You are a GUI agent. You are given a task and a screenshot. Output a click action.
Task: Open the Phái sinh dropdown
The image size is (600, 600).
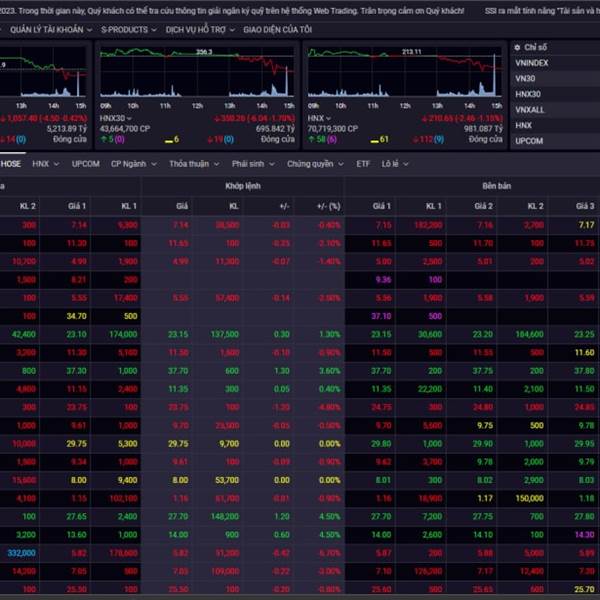(x=253, y=164)
